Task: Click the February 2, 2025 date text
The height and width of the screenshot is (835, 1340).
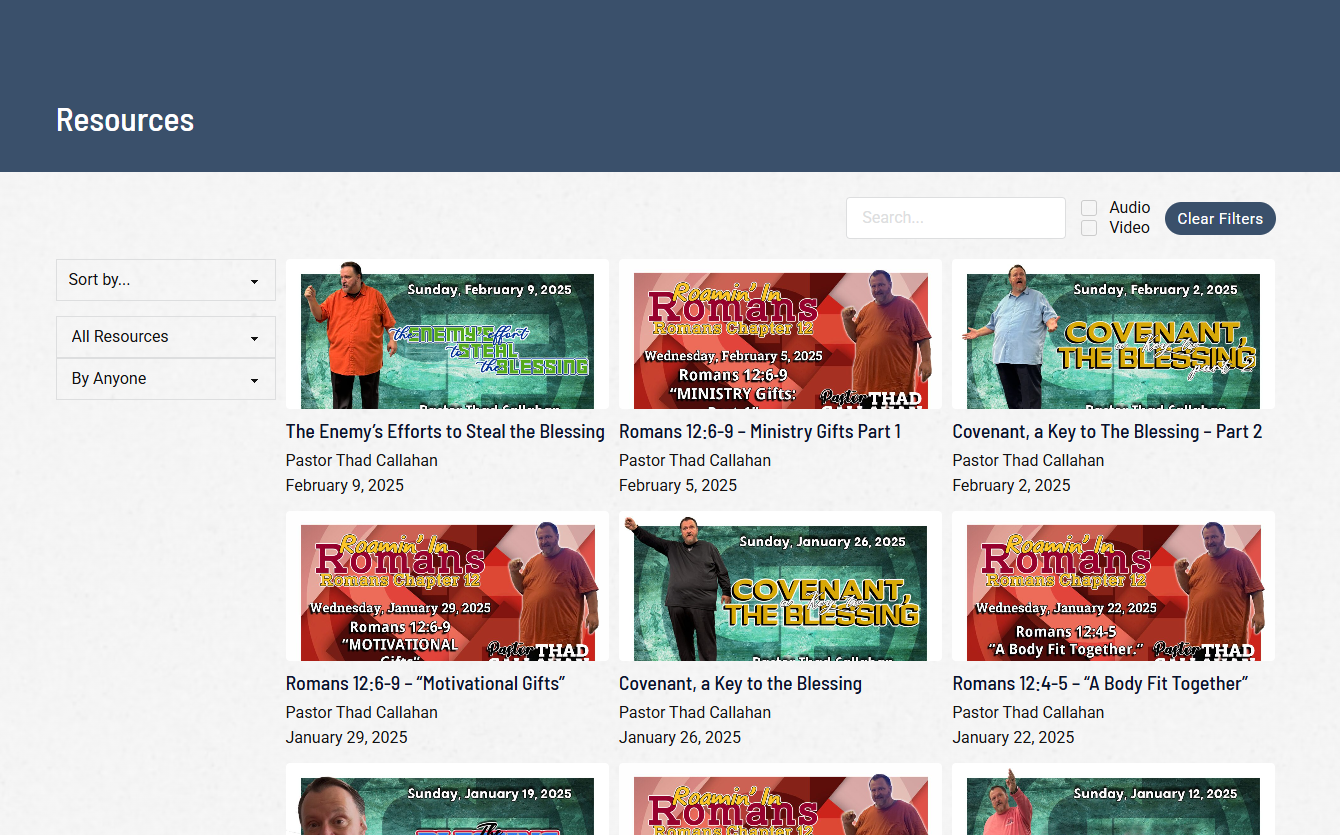Action: pos(1011,486)
